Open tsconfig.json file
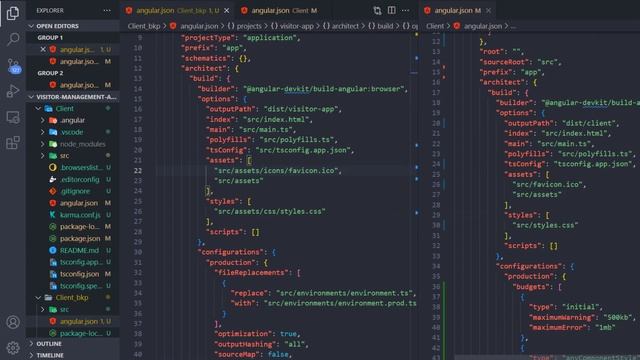The width and height of the screenshot is (640, 360). coord(73,274)
